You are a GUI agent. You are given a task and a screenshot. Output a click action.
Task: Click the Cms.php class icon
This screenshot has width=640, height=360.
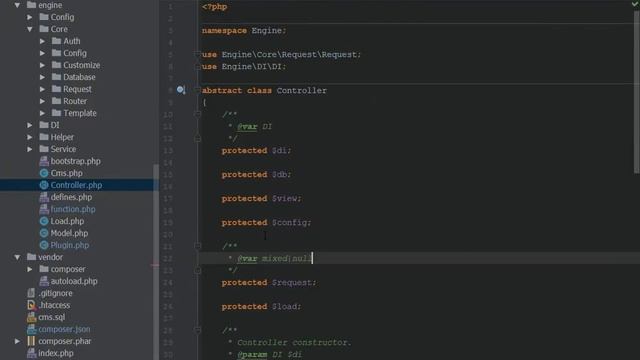tap(44, 173)
